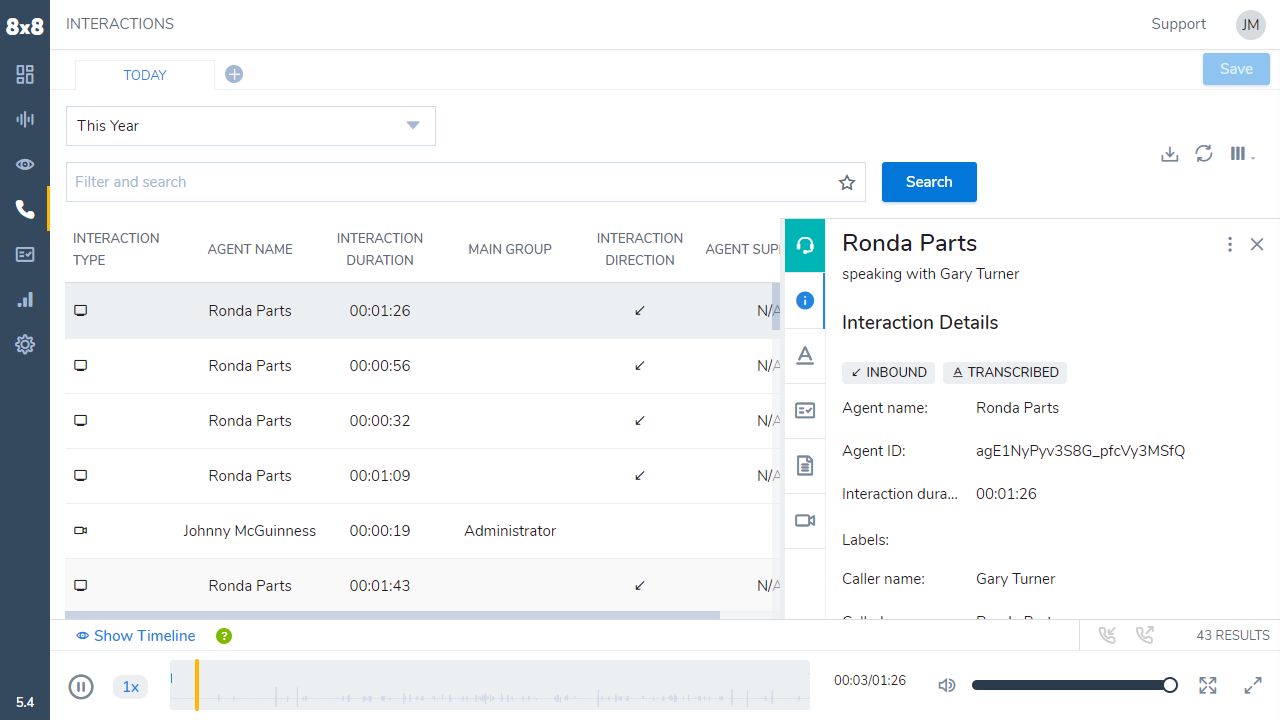Open the transcription panel icon

coord(805,355)
